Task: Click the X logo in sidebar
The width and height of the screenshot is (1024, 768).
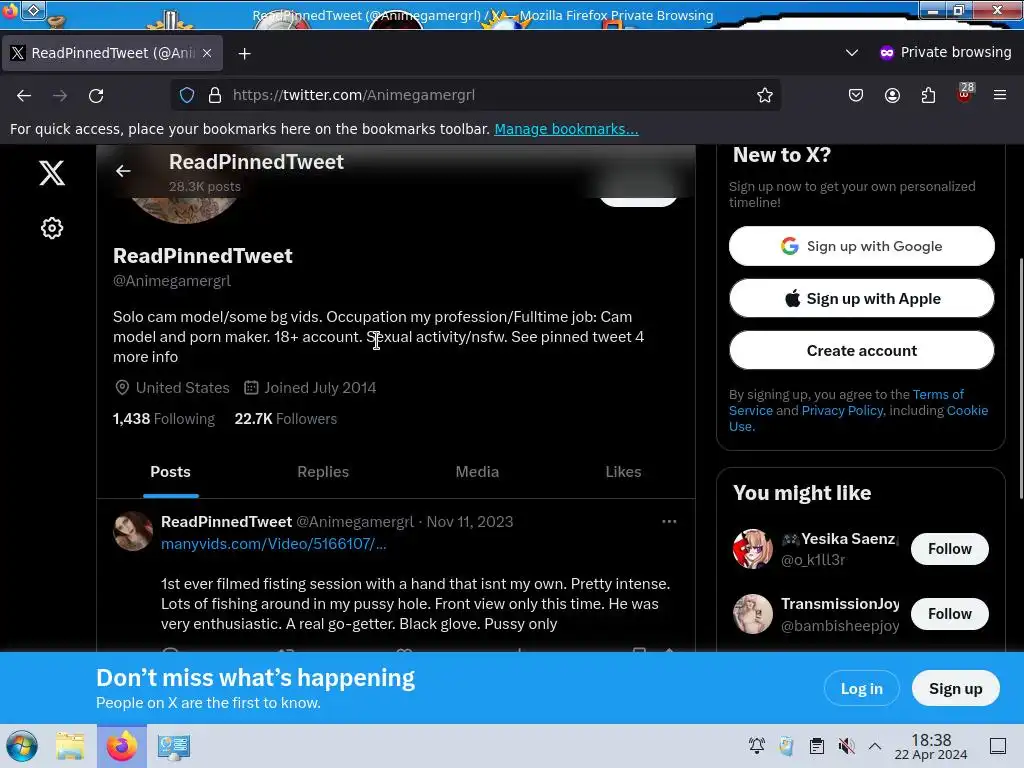Action: (x=52, y=173)
